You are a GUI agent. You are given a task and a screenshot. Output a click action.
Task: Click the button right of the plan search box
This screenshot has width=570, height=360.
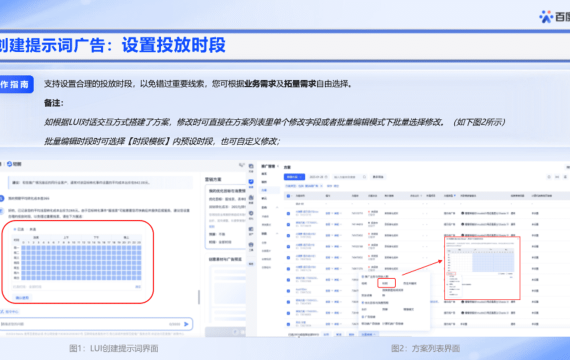click(378, 177)
